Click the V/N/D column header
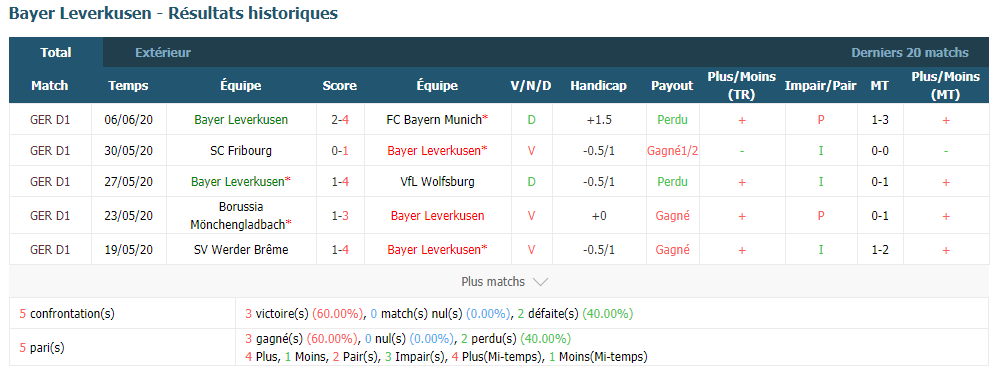Viewport: 997px width, 375px height. click(531, 86)
